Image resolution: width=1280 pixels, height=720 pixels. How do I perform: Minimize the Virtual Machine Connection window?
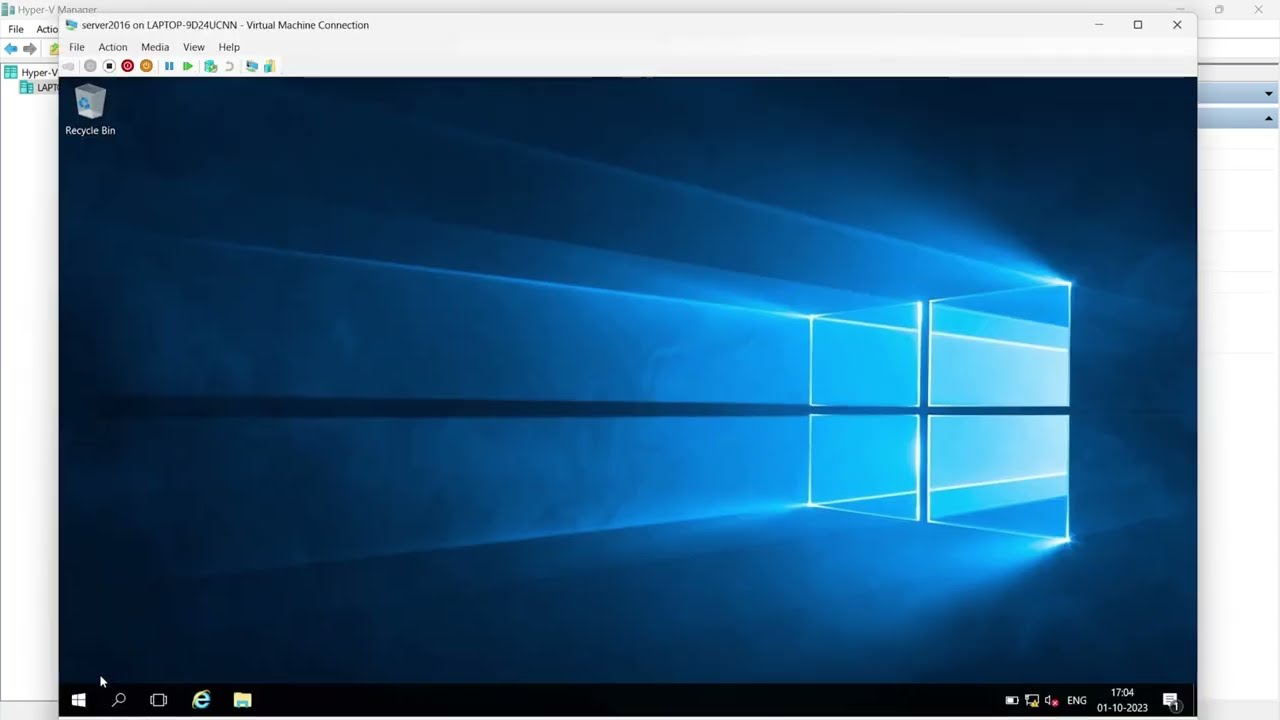(x=1099, y=25)
